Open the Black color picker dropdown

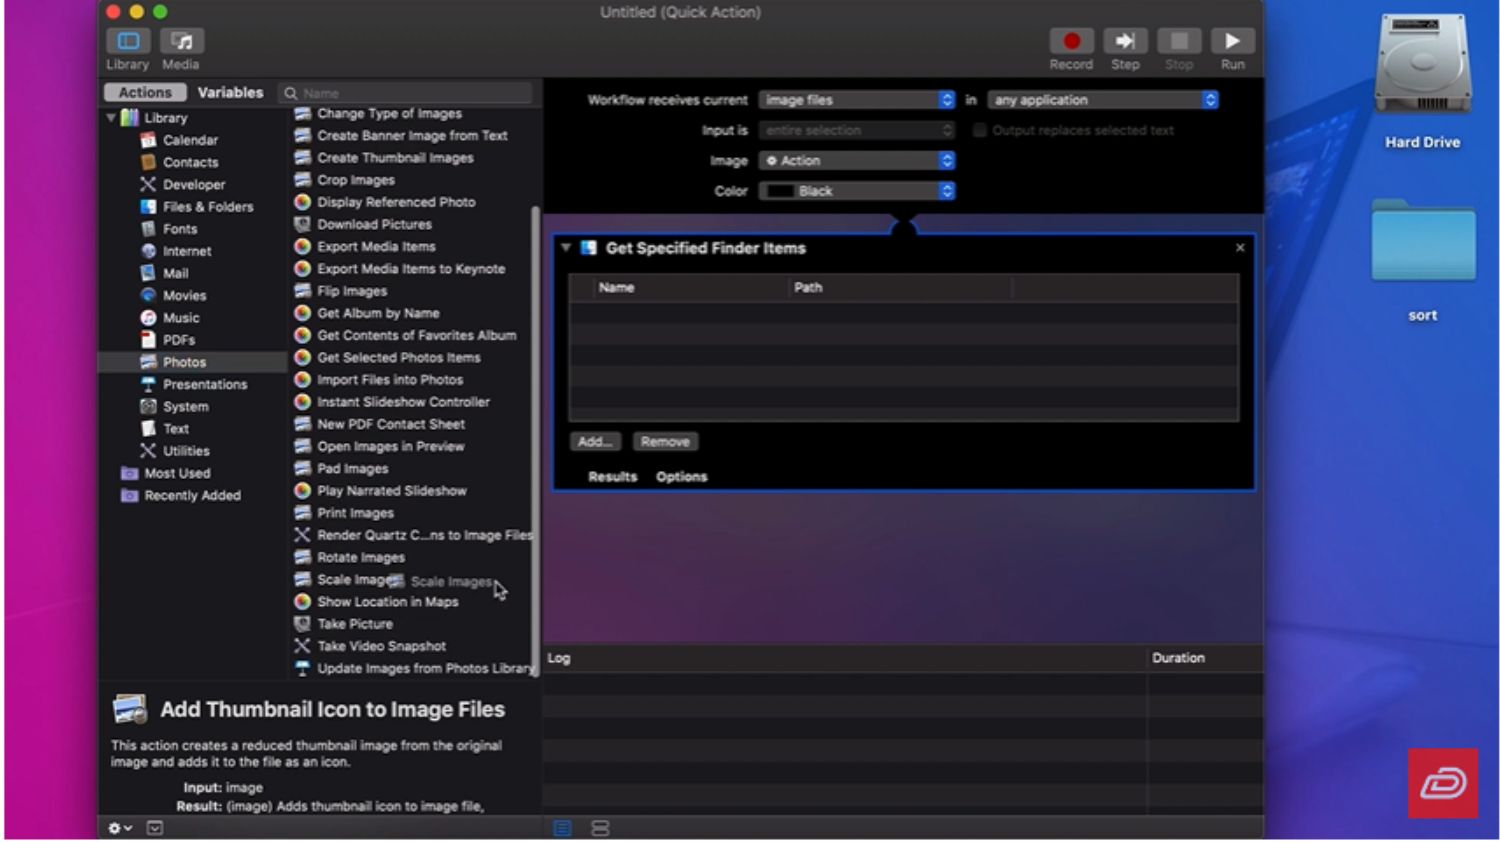[857, 191]
